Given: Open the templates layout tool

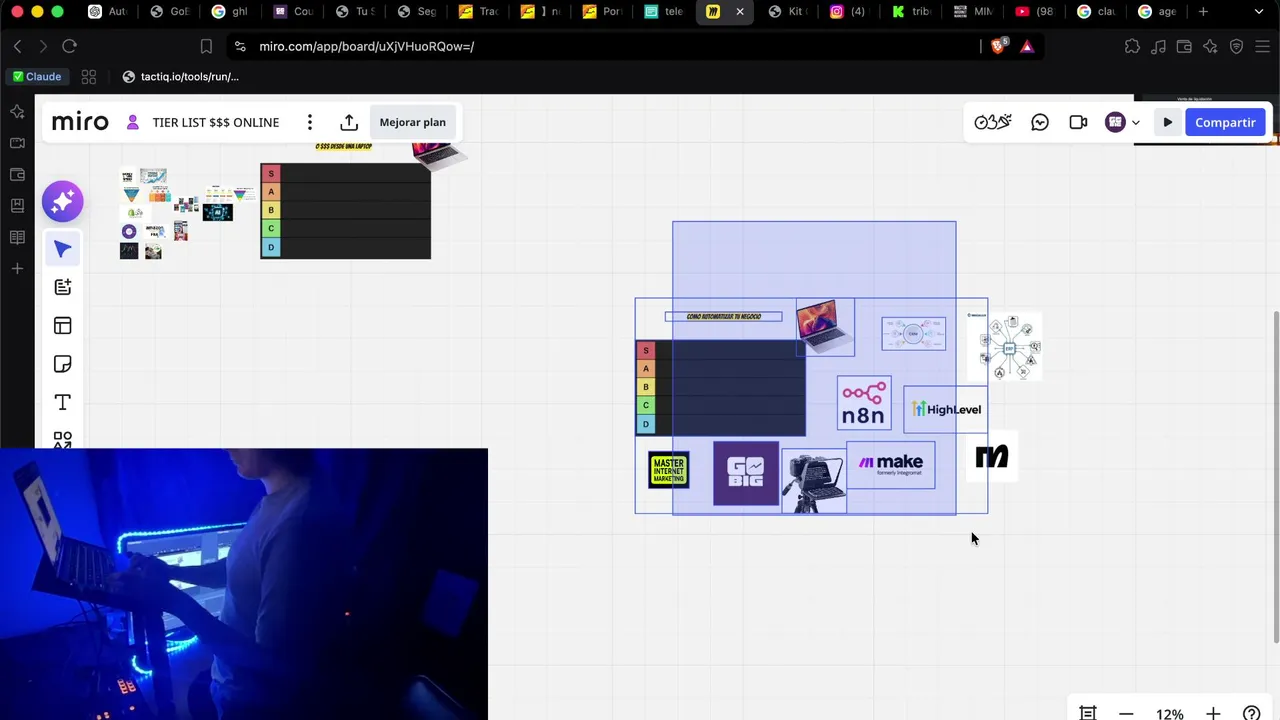Looking at the screenshot, I should [x=62, y=326].
